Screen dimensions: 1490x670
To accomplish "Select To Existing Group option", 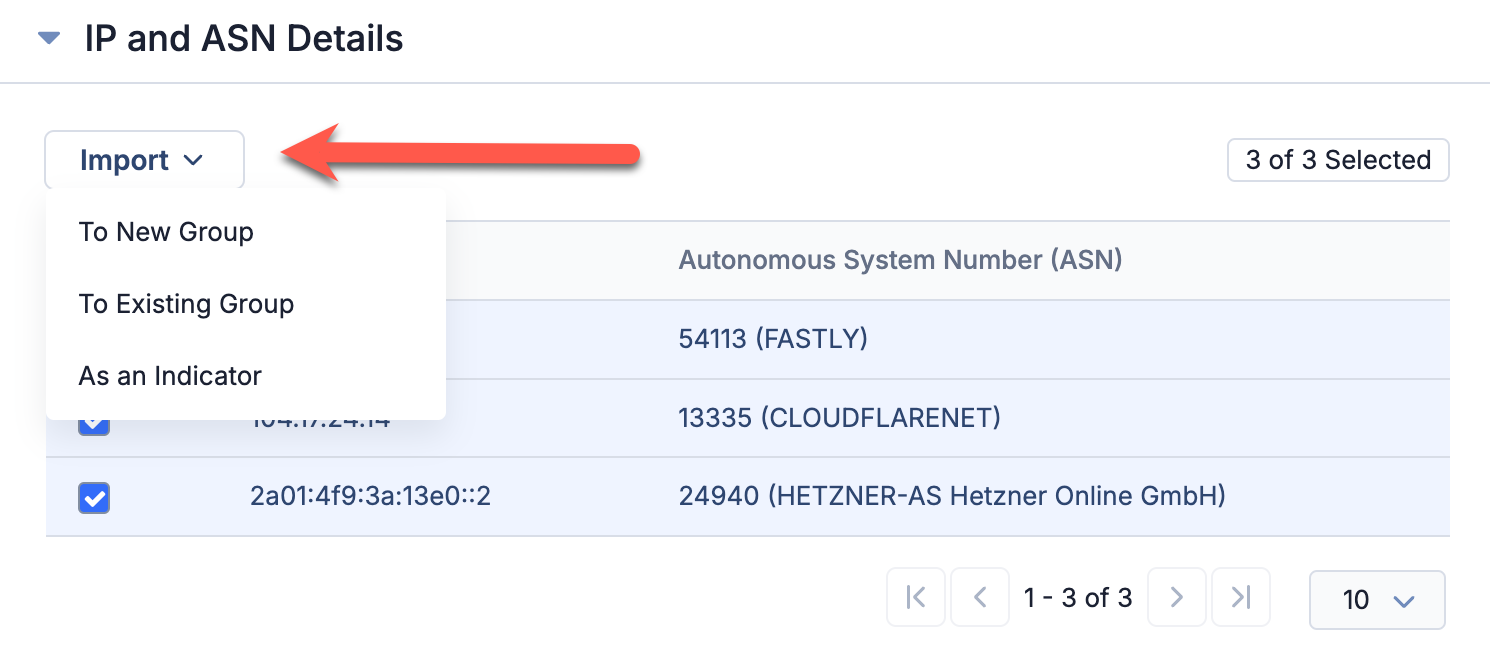I will point(186,304).
